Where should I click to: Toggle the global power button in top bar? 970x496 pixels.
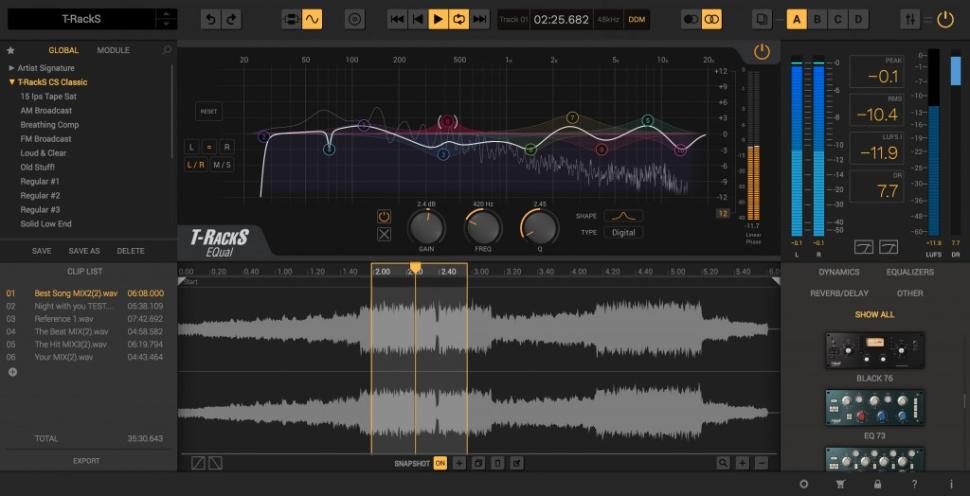click(945, 19)
